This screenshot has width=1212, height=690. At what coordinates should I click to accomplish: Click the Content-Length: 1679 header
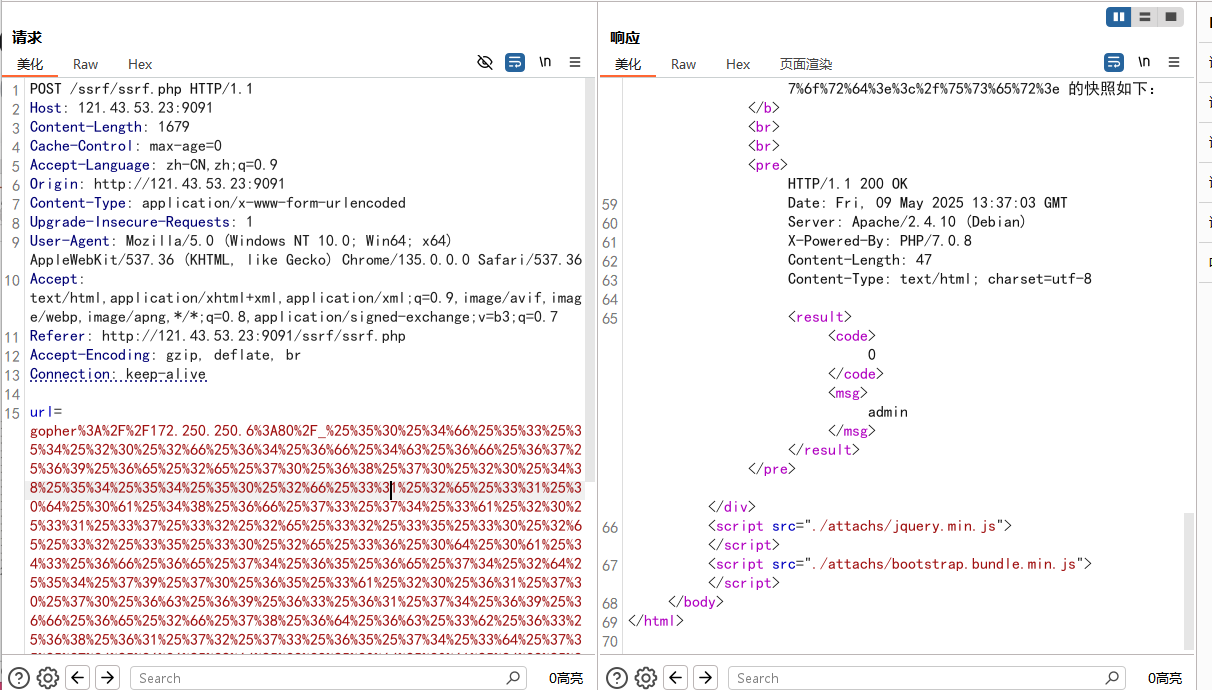[x=109, y=127]
